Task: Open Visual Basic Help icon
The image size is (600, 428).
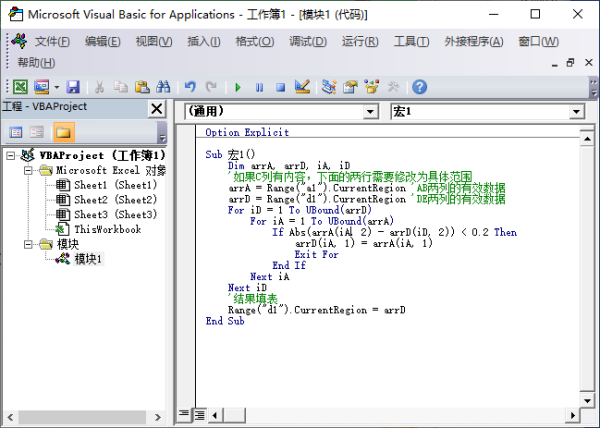Action: [x=419, y=87]
